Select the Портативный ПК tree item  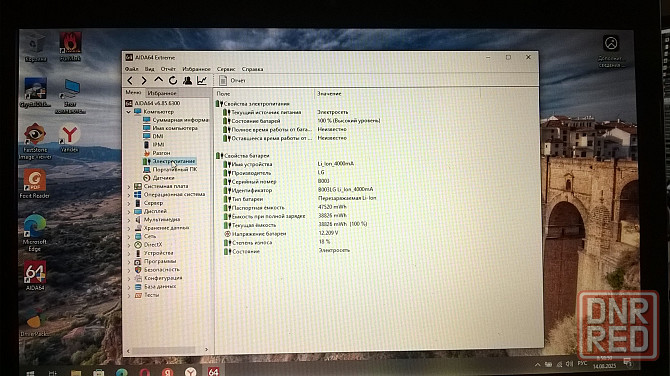coord(170,169)
